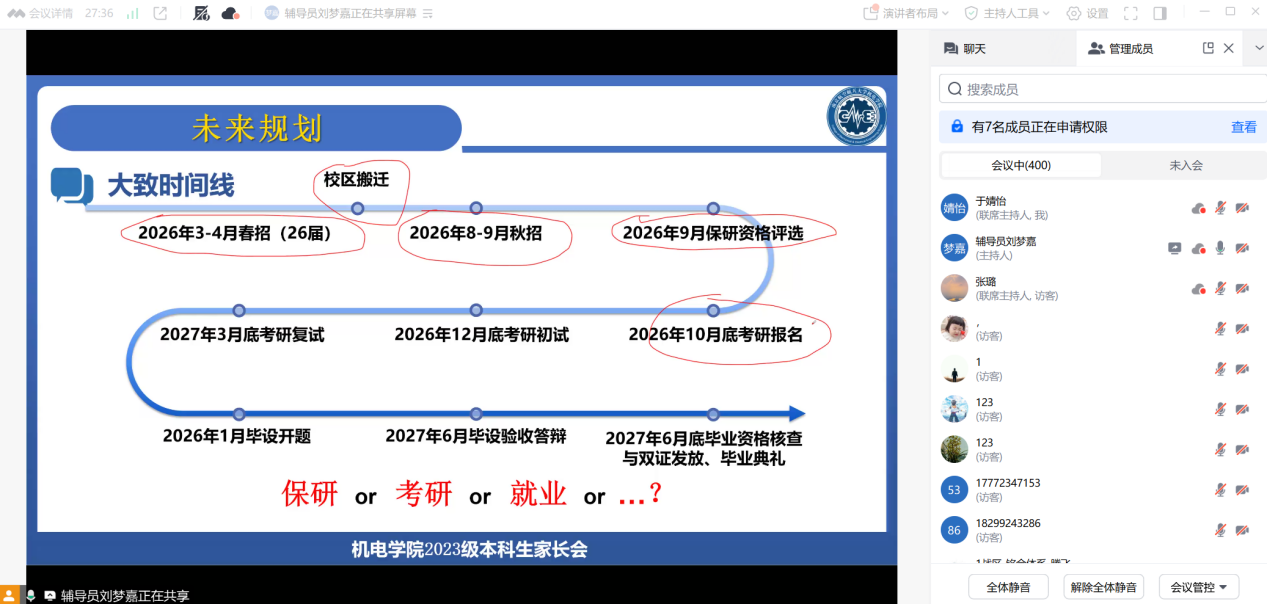Open 设置 gear in the top bar
This screenshot has height=604, width=1267.
point(1087,13)
